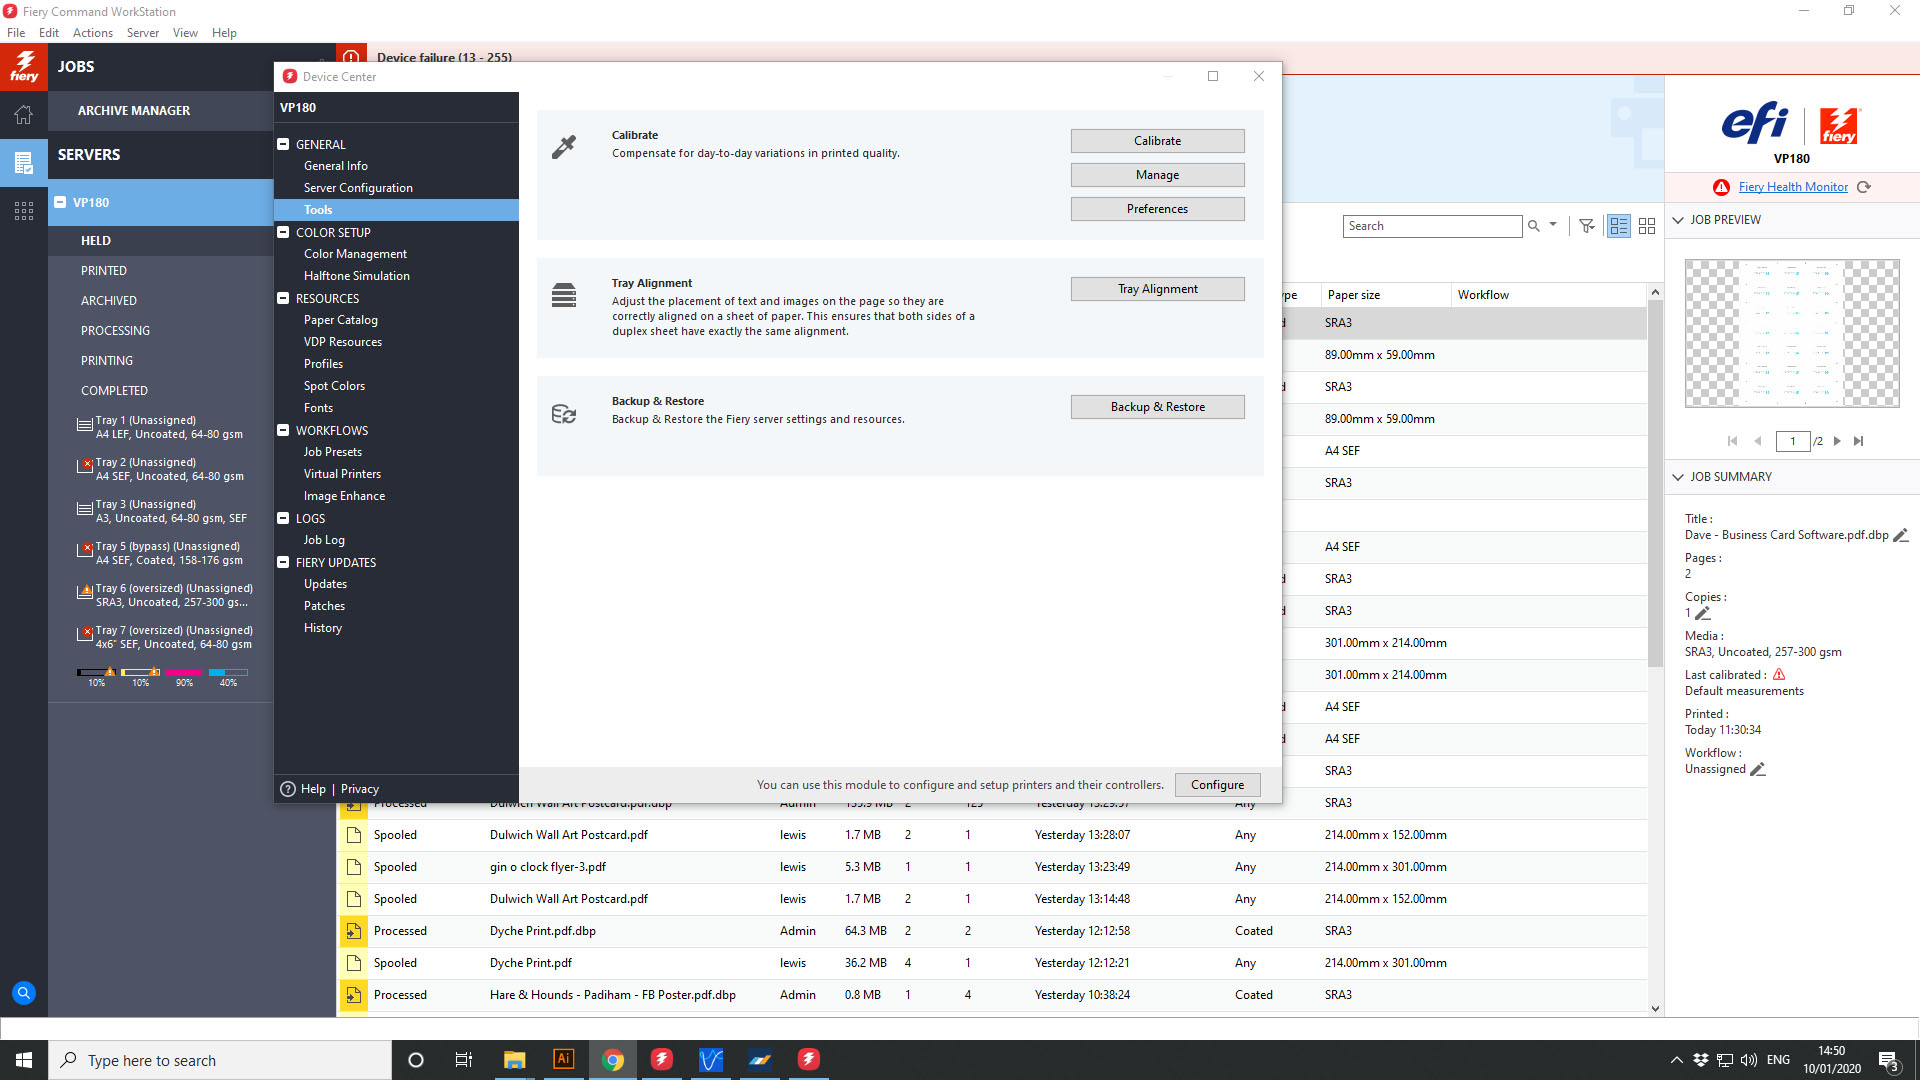Click the device failure red alert icon
This screenshot has width=1920, height=1080.
pos(351,57)
